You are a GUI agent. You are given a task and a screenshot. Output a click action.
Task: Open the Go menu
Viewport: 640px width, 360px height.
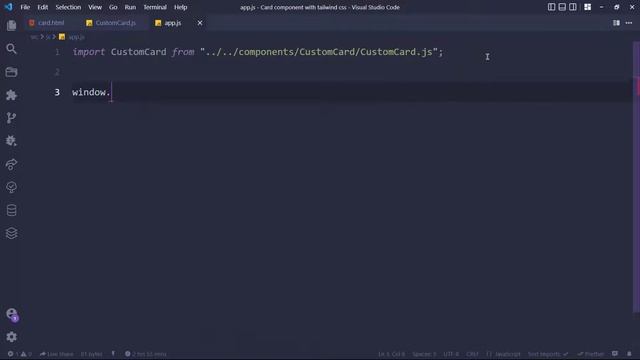point(113,7)
